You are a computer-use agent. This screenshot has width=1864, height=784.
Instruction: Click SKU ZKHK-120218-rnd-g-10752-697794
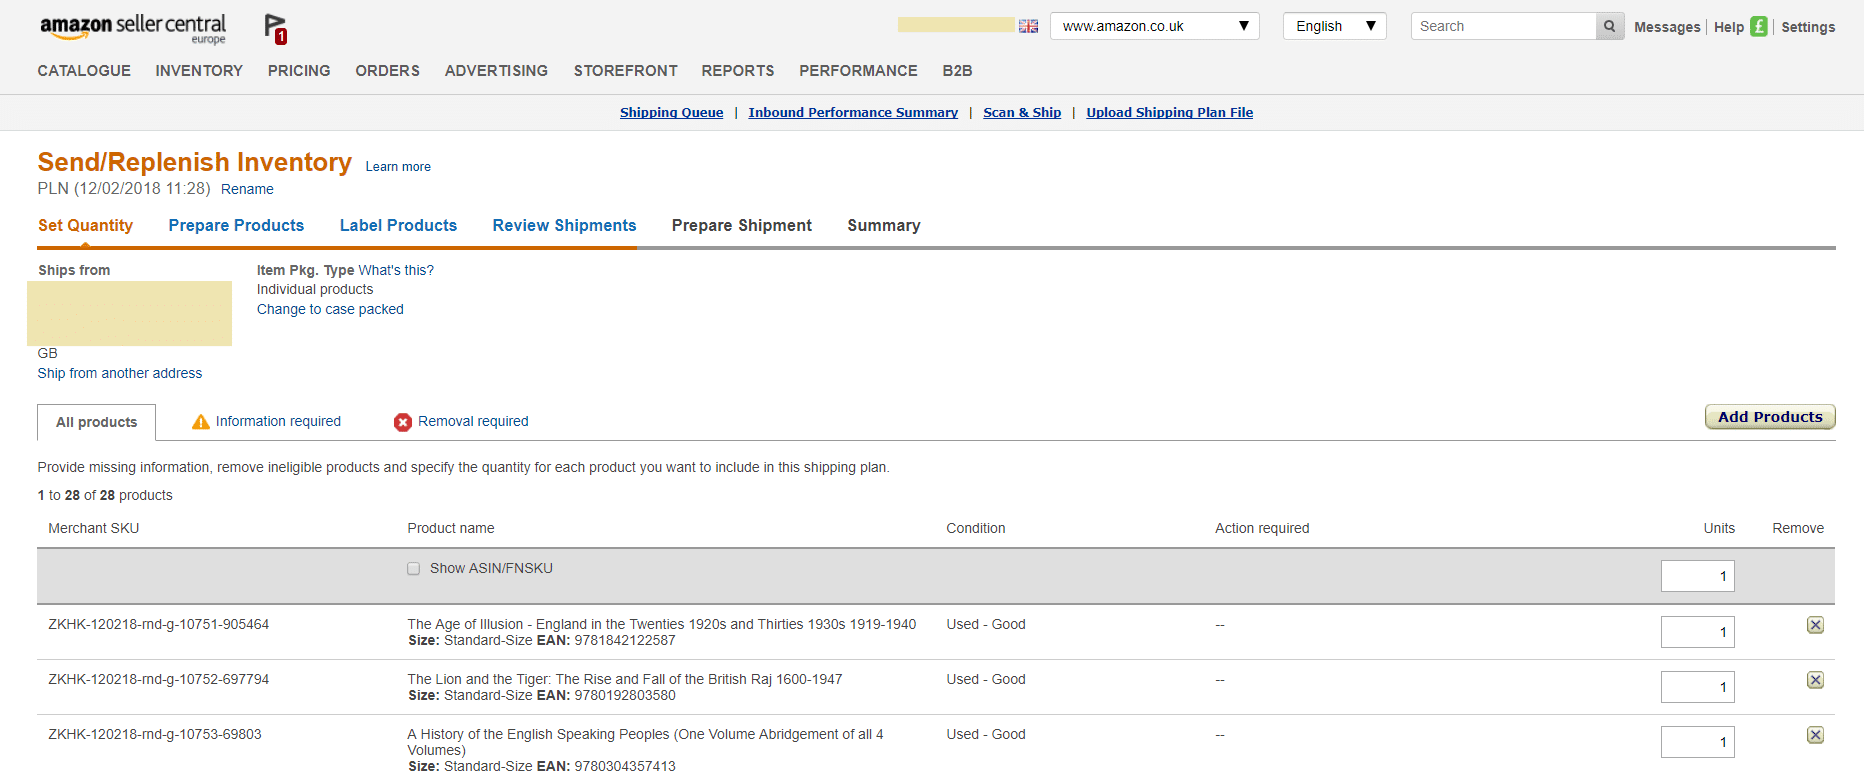point(158,679)
